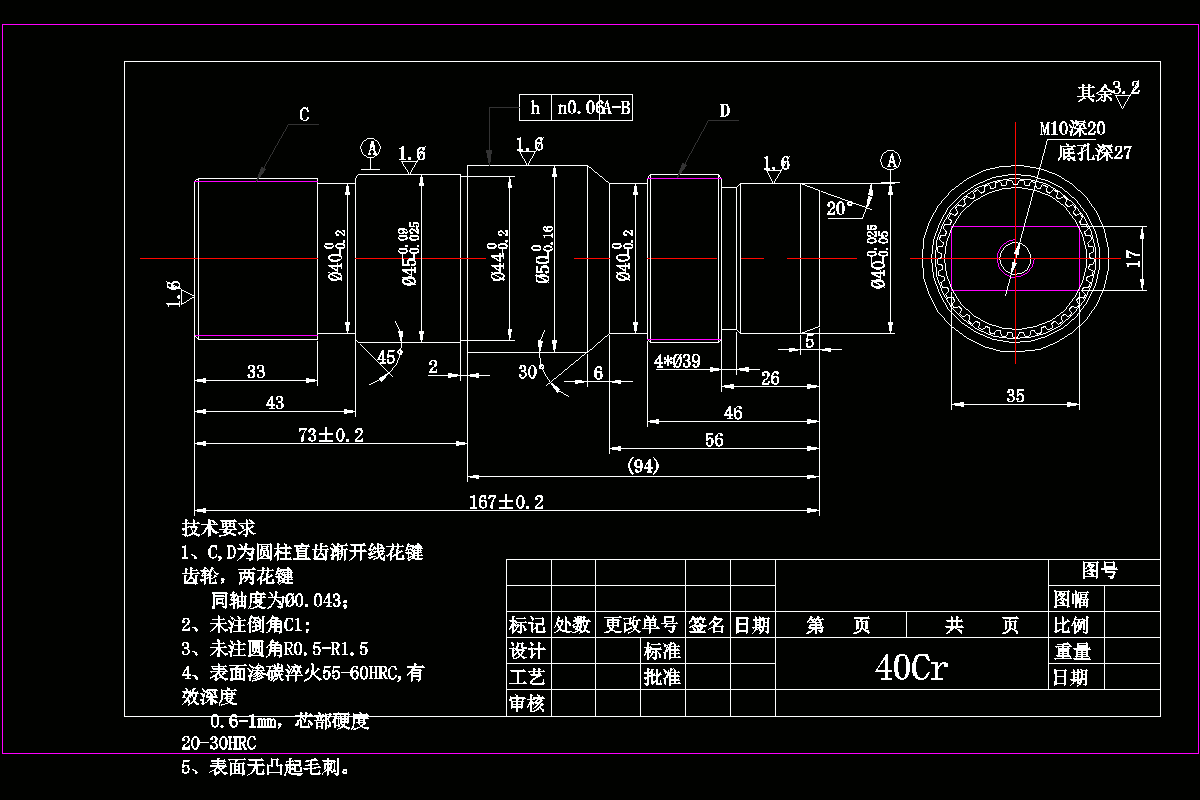Select the 167±0.2 overall length
The height and width of the screenshot is (800, 1200).
[x=506, y=502]
